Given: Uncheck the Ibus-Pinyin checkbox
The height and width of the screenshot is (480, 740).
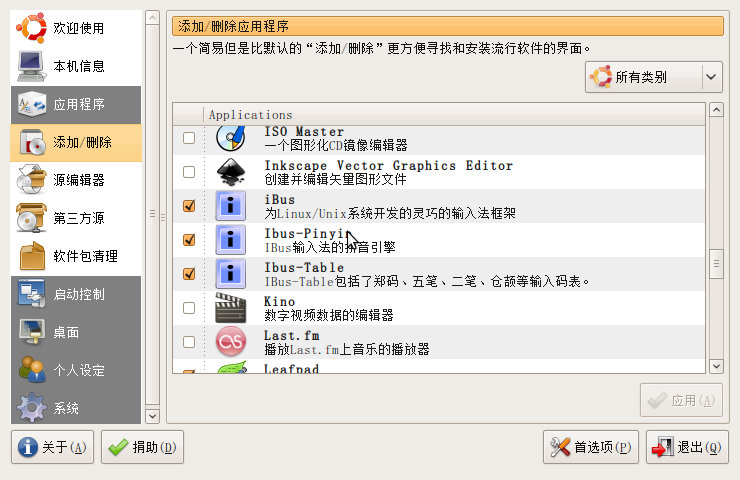Looking at the screenshot, I should 189,240.
